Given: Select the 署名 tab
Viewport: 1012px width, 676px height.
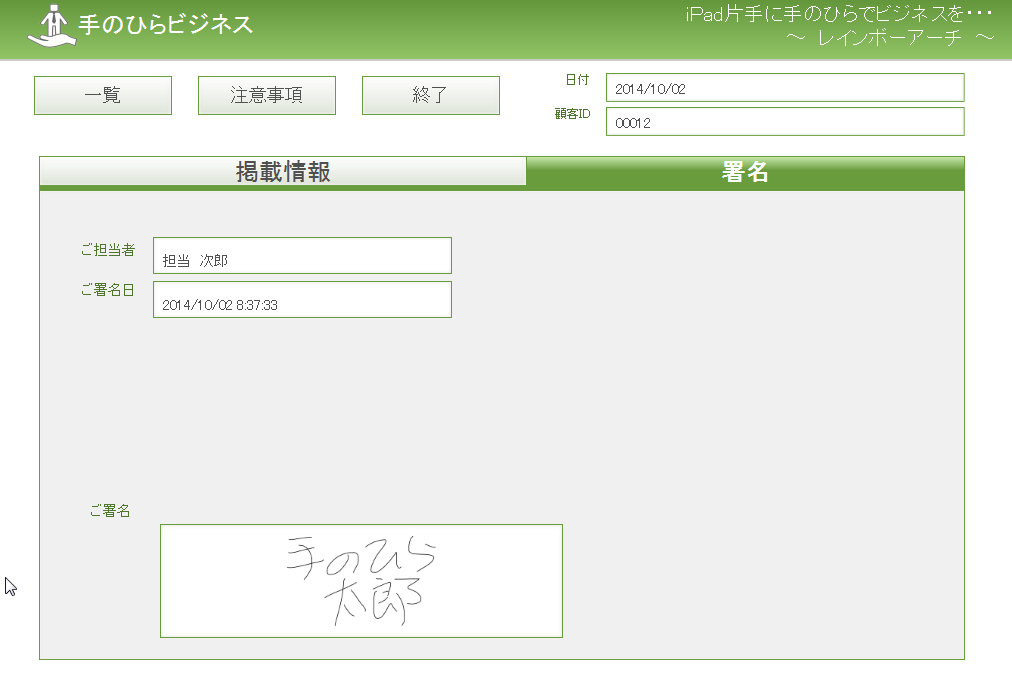Looking at the screenshot, I should coord(745,172).
